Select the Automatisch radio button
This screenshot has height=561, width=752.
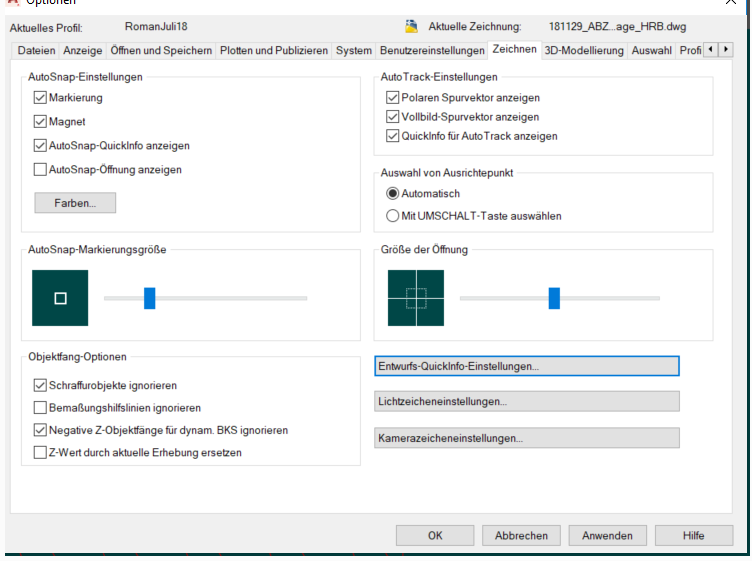coord(393,194)
